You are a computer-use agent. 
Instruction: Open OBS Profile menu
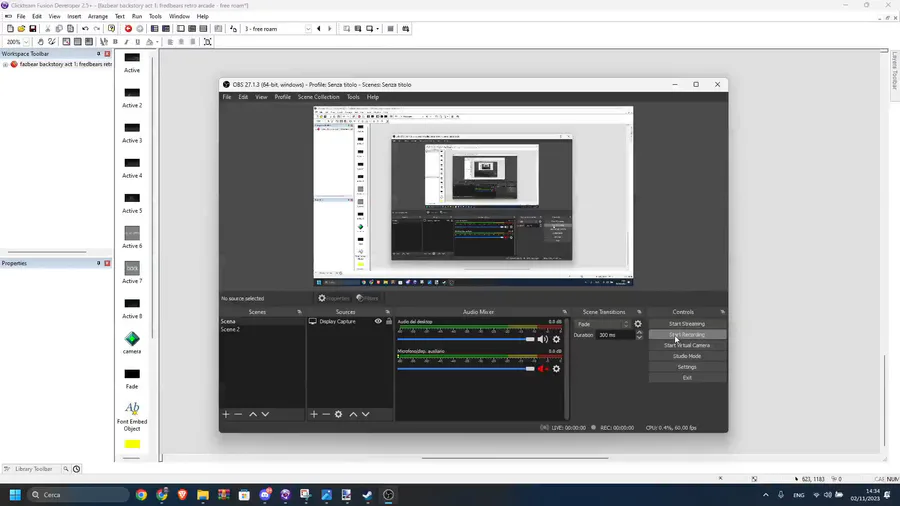(x=282, y=97)
